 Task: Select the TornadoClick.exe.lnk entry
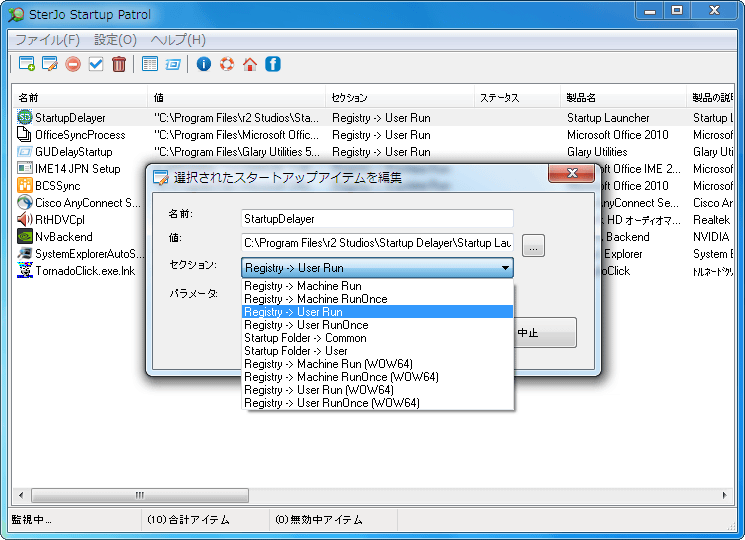point(85,271)
